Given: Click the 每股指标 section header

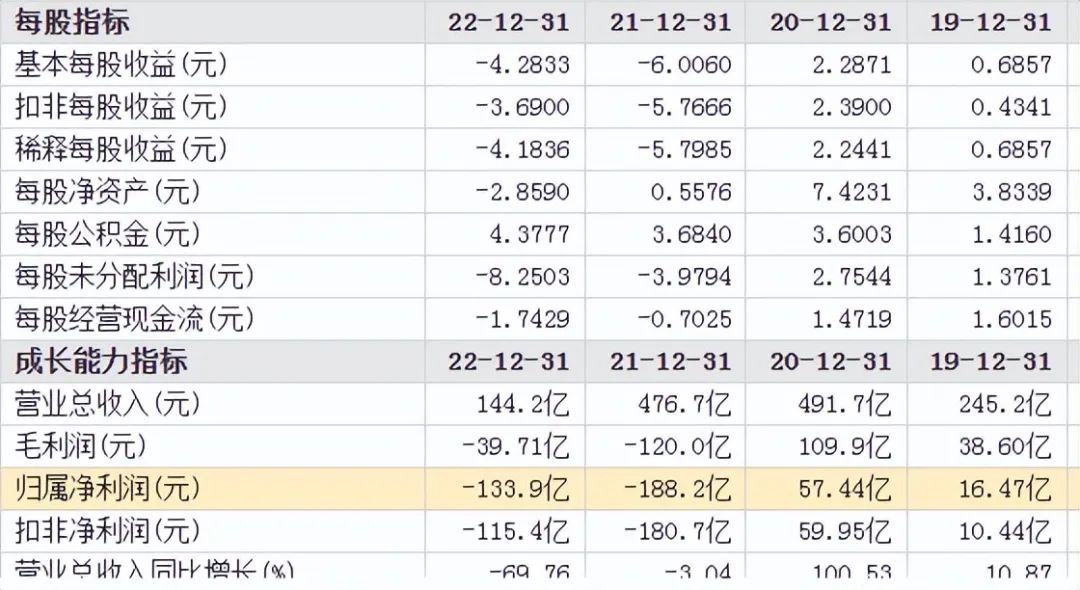Looking at the screenshot, I should pyautogui.click(x=72, y=22).
